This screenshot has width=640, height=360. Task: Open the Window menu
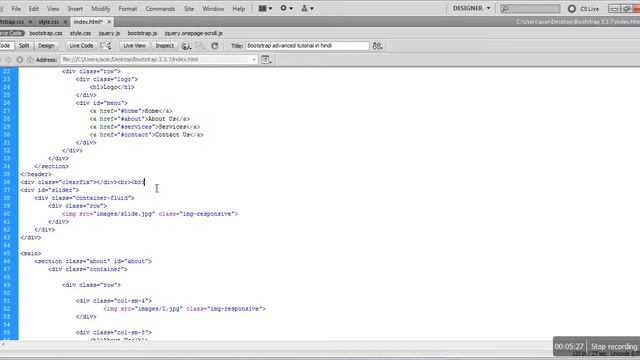213,9
